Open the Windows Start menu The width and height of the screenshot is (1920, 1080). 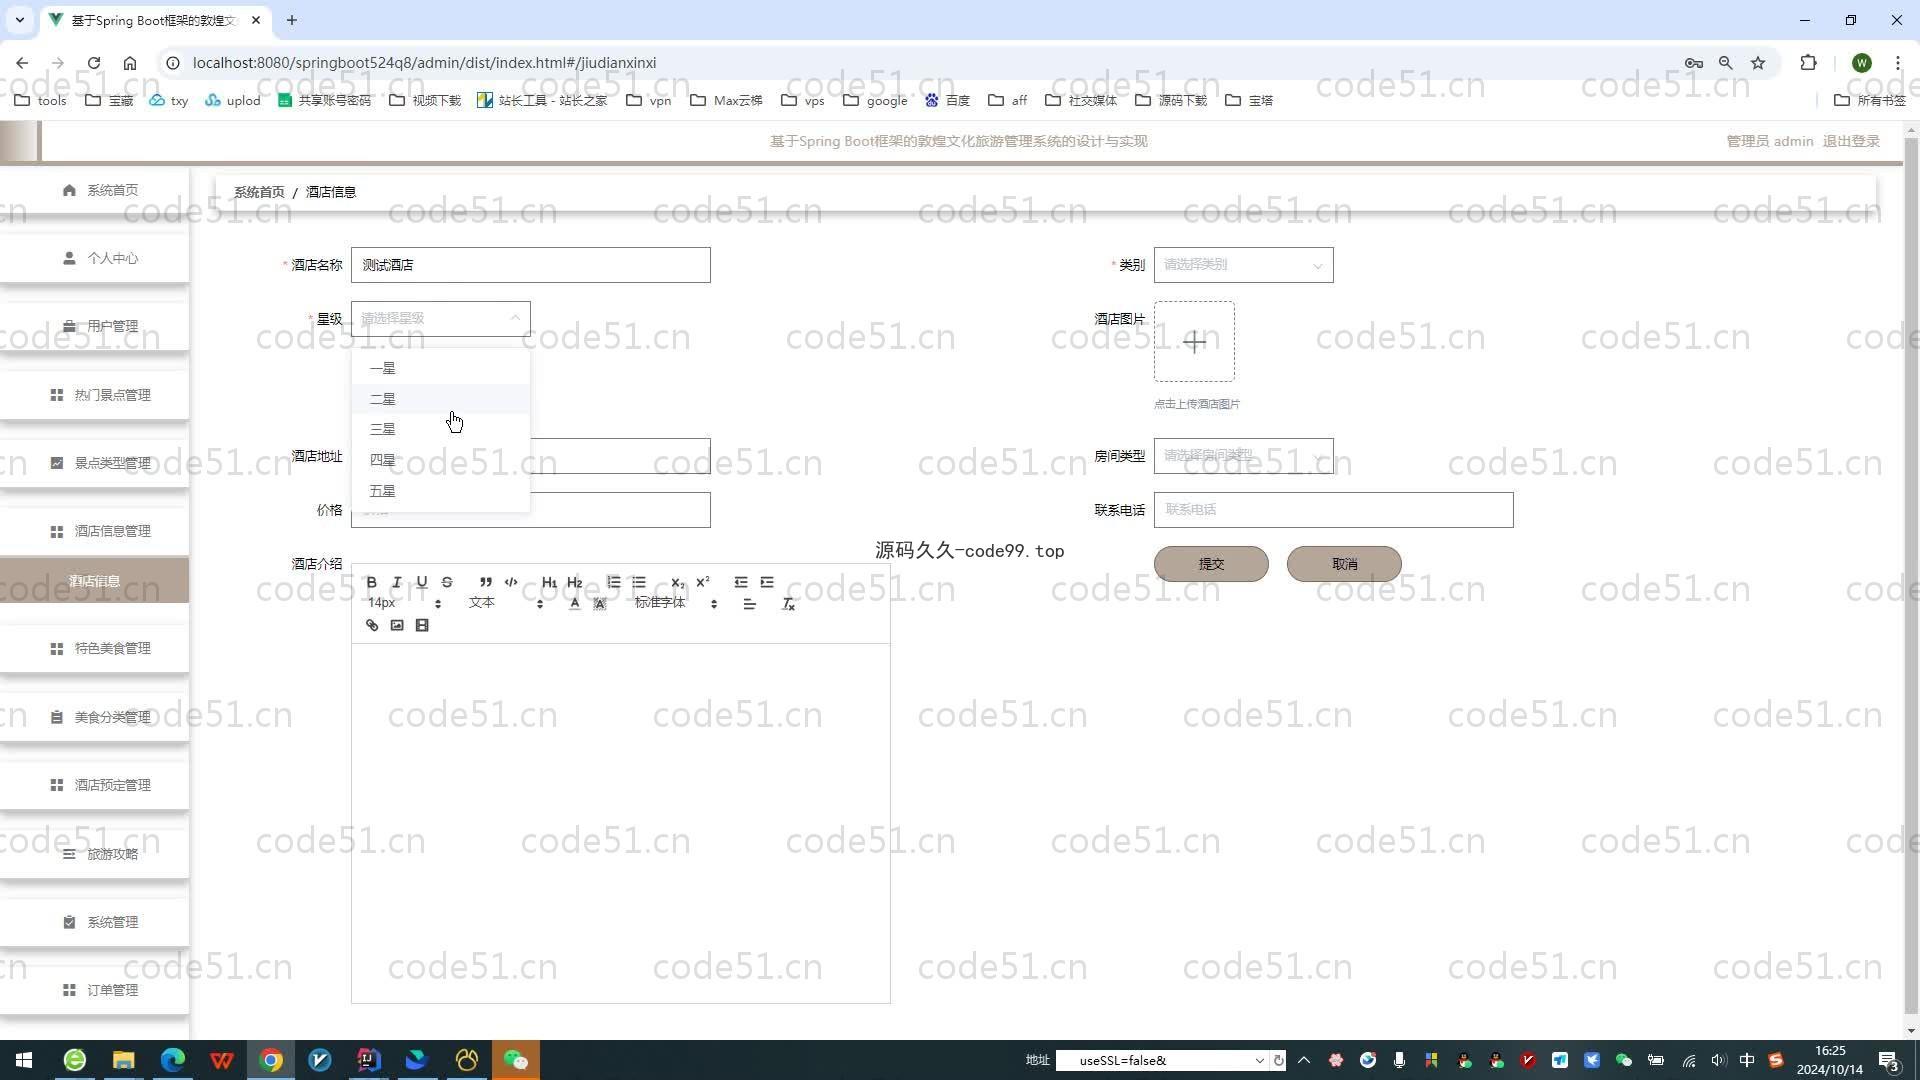[24, 1060]
